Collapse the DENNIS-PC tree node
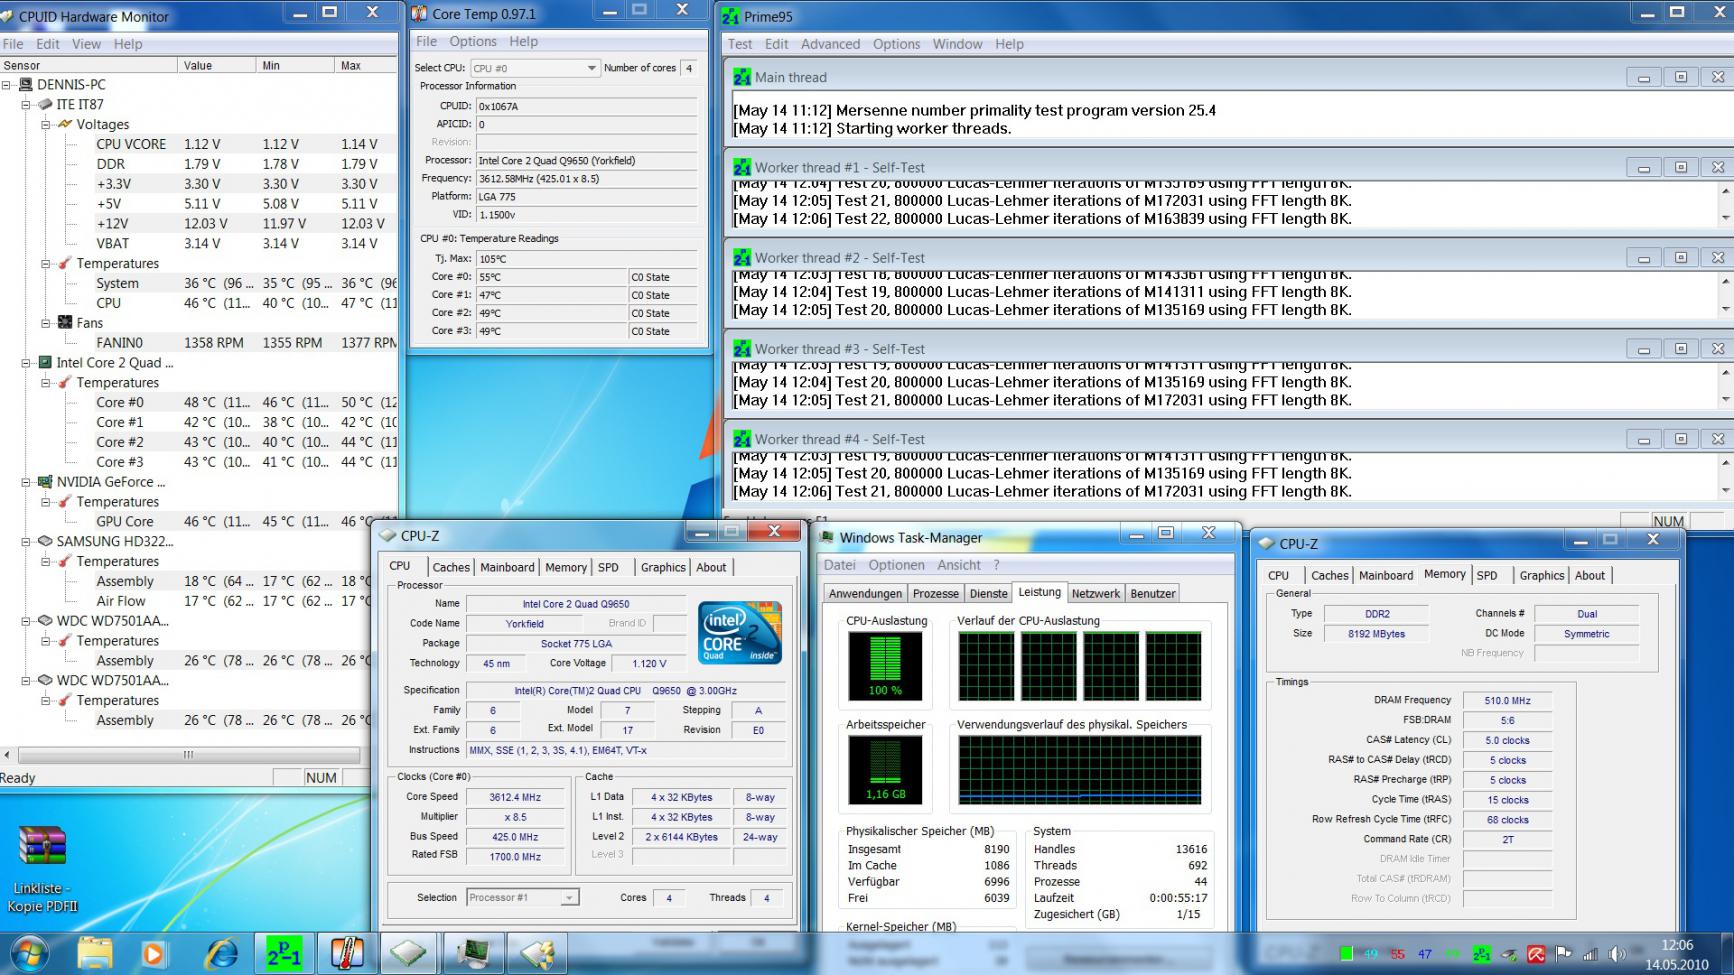 coord(7,85)
